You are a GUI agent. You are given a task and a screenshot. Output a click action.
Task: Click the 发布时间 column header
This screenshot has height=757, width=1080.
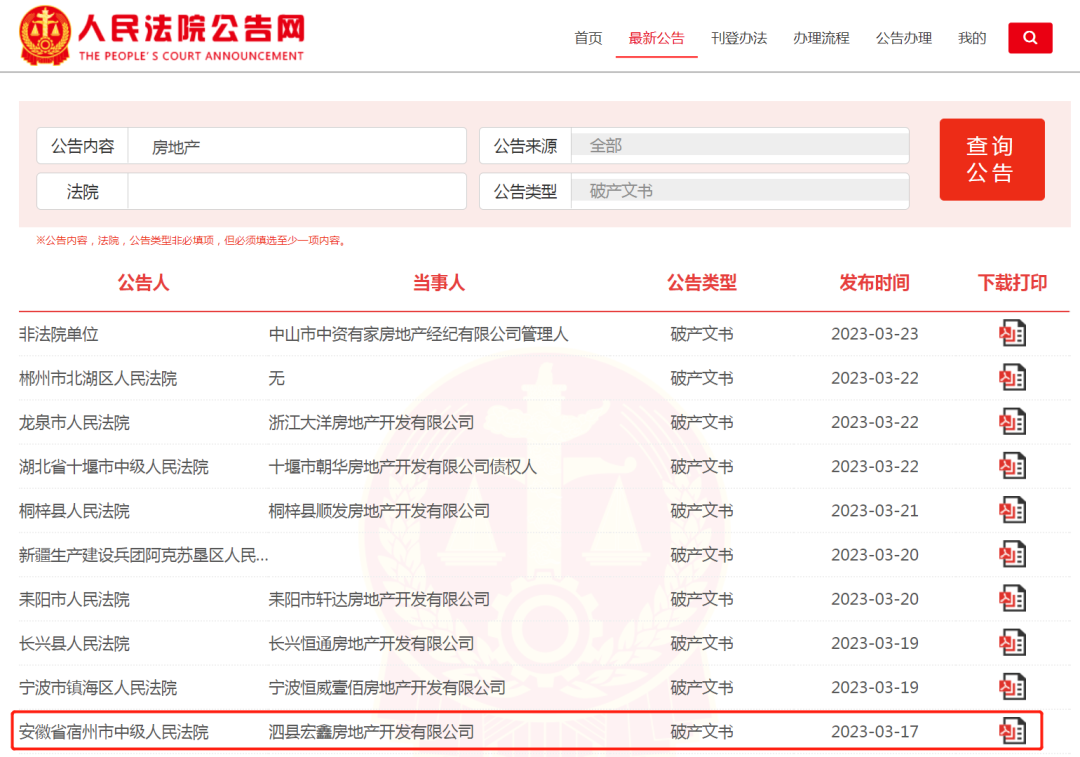[x=874, y=282]
